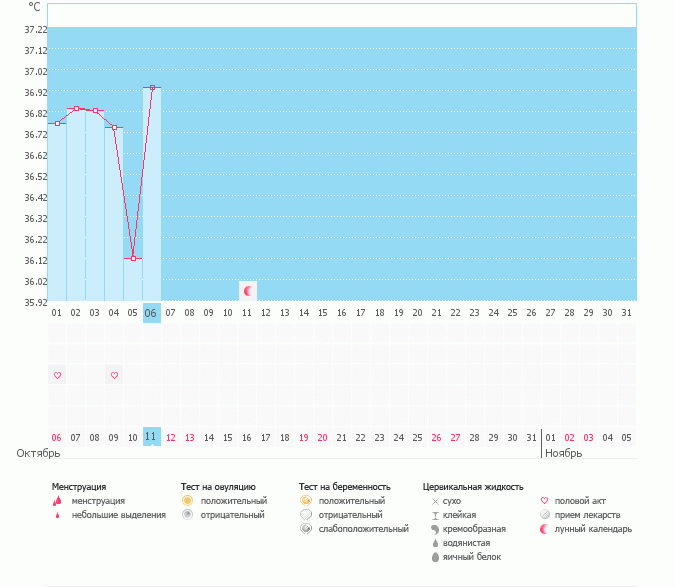Click red date 02 under Ноябрь

(x=570, y=438)
